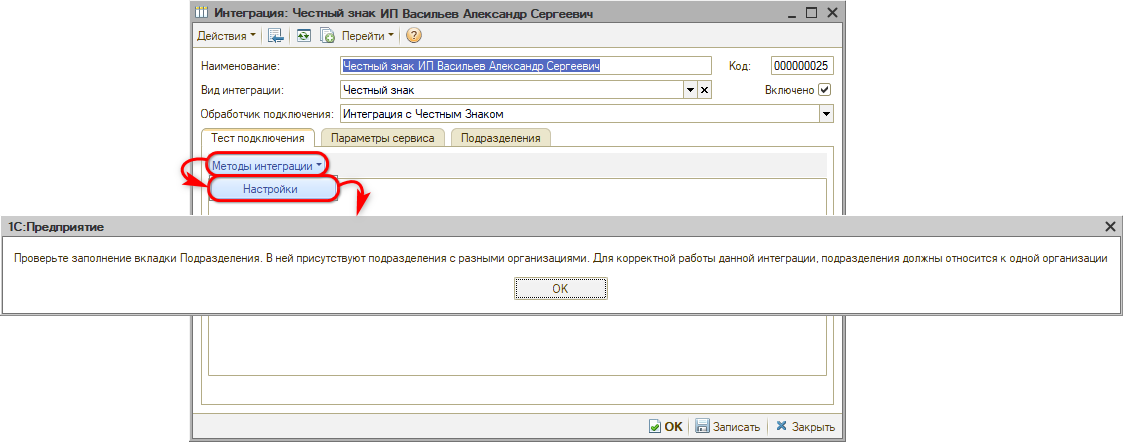Open the Действия menu
Screen dimensions: 1123x442
pos(226,36)
